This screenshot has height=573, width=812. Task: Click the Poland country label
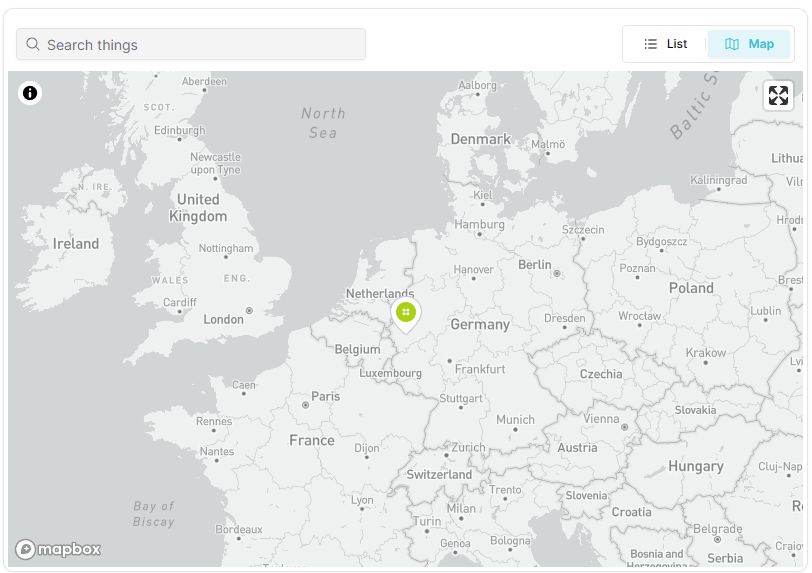pyautogui.click(x=691, y=288)
